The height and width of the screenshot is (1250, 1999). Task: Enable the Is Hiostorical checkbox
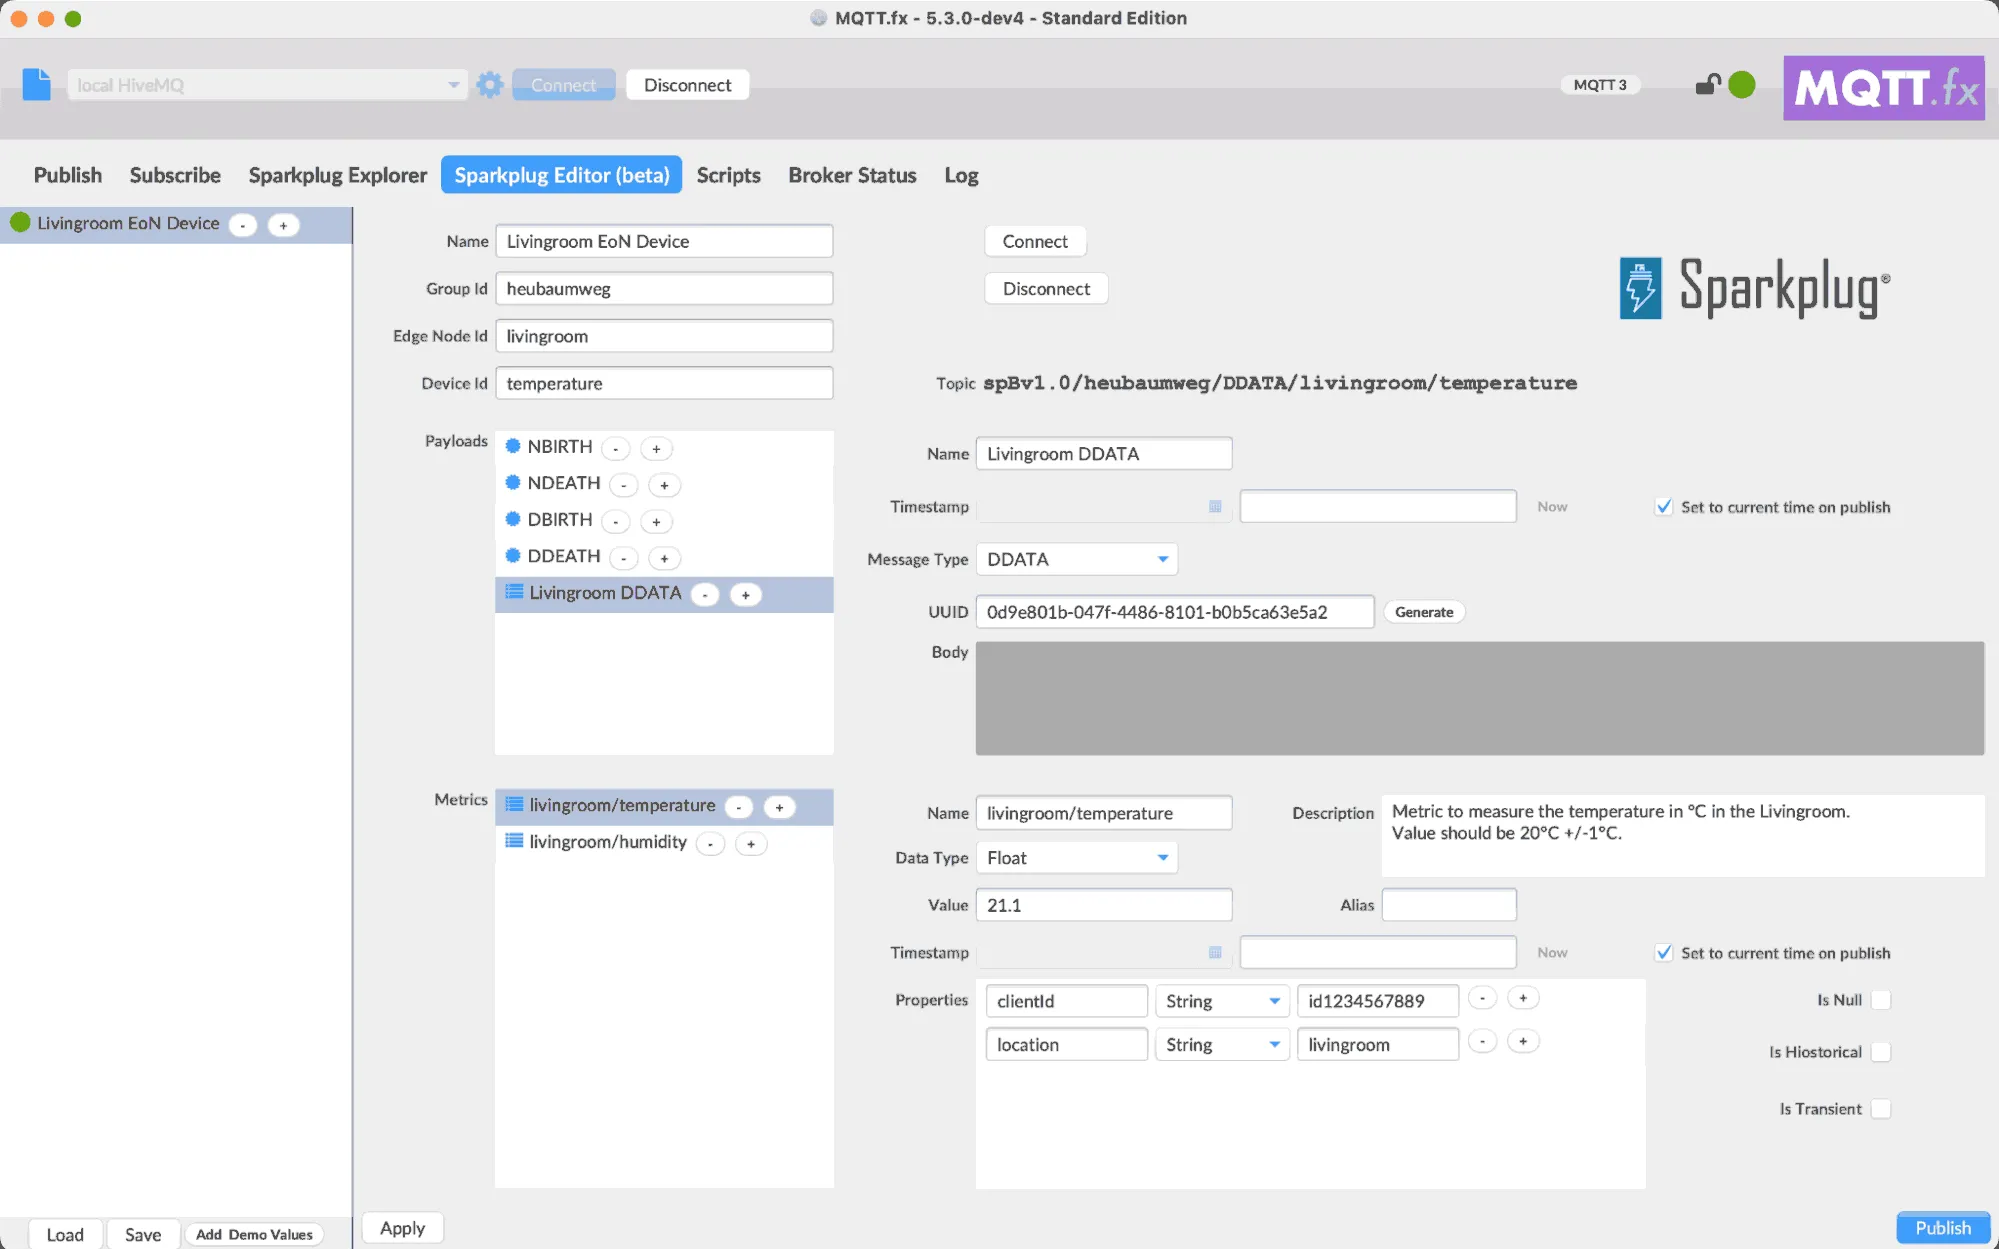[1881, 1052]
